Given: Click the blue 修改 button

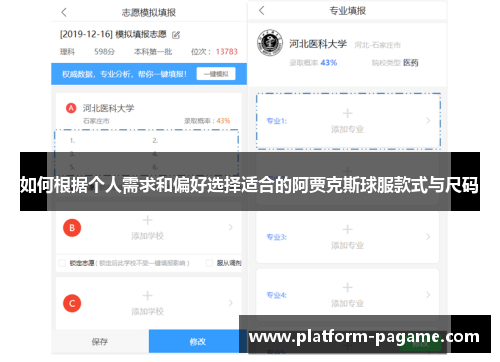Looking at the screenshot, I should (198, 342).
